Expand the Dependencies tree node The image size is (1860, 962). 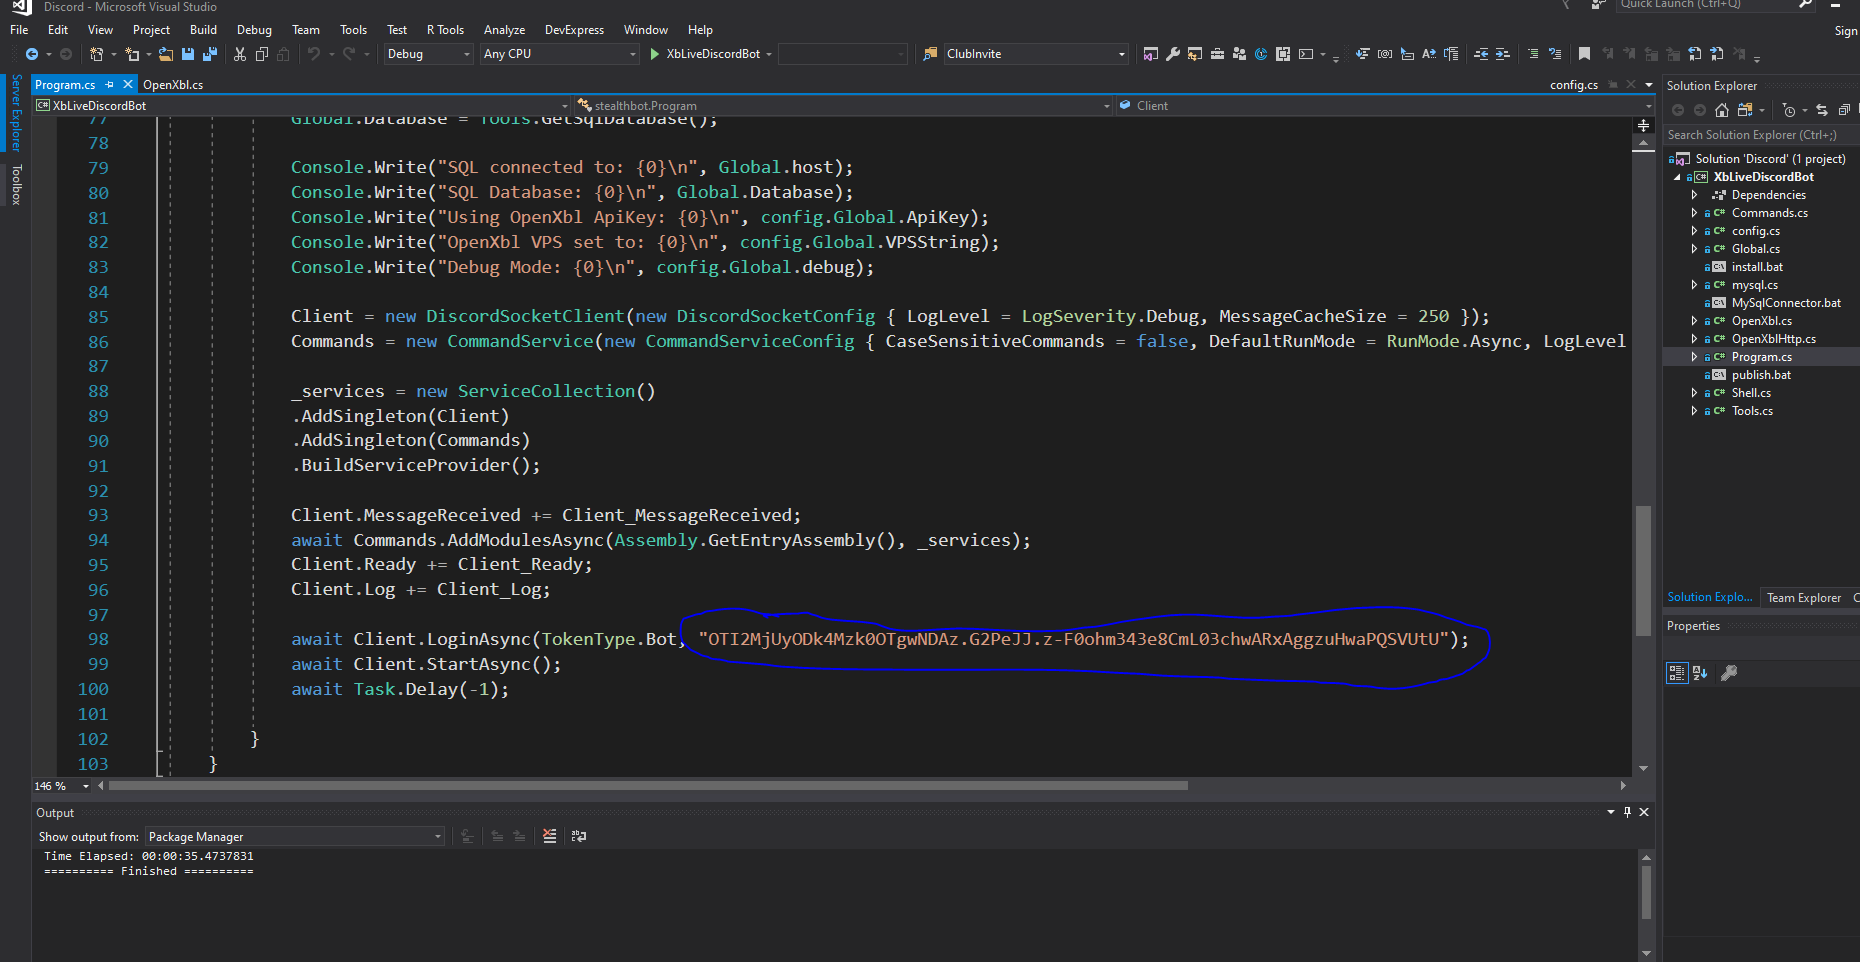click(1694, 195)
